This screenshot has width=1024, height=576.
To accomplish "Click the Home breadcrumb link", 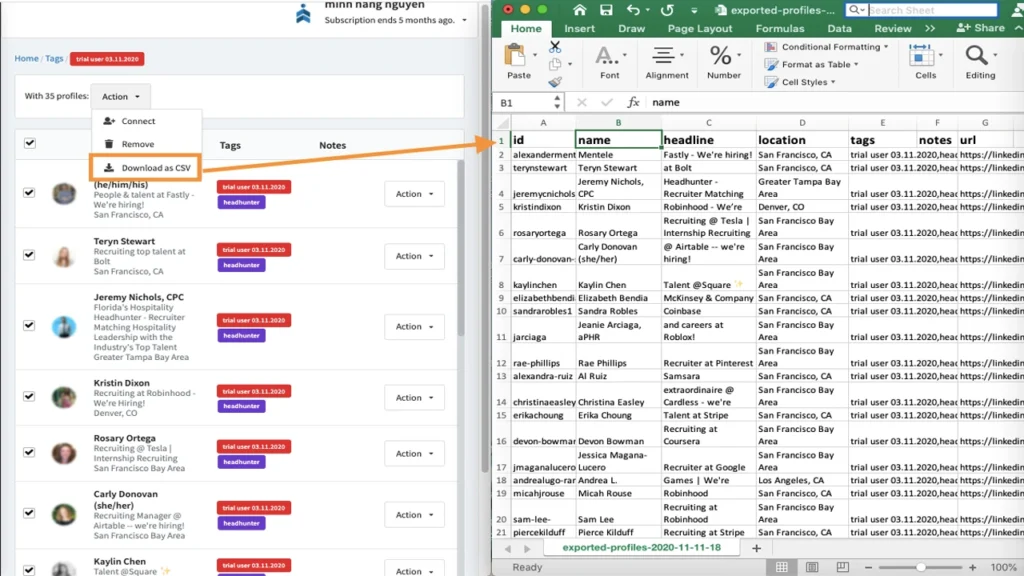I will [26, 58].
